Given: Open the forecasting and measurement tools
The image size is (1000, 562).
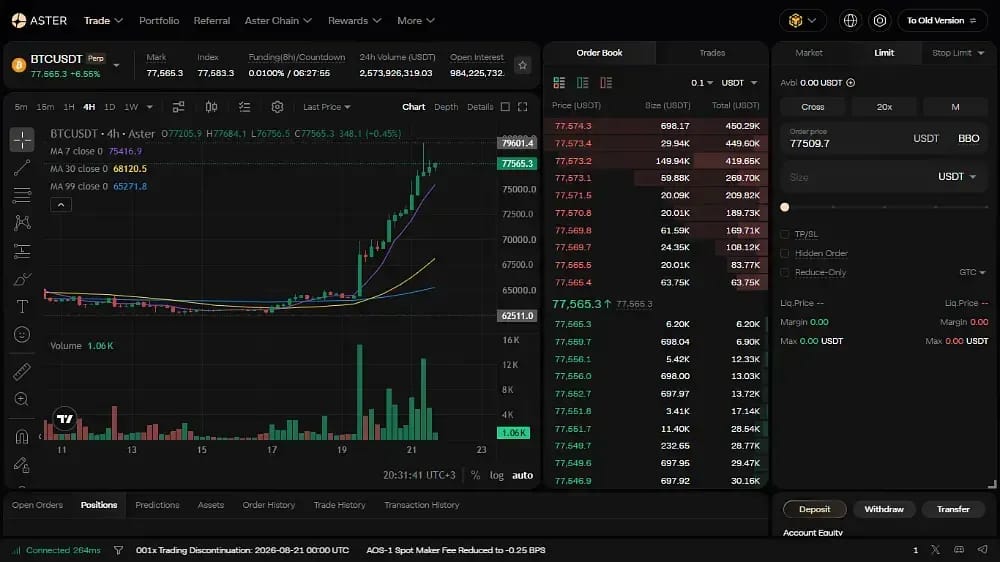Looking at the screenshot, I should point(22,251).
